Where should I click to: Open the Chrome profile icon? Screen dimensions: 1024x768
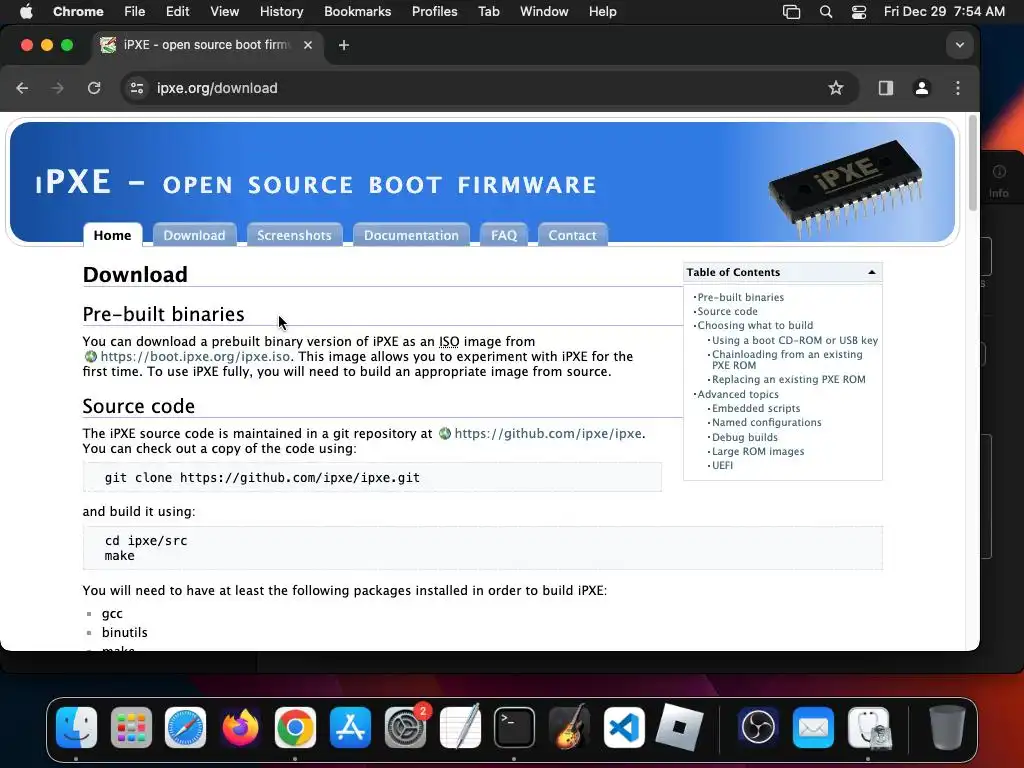click(921, 88)
